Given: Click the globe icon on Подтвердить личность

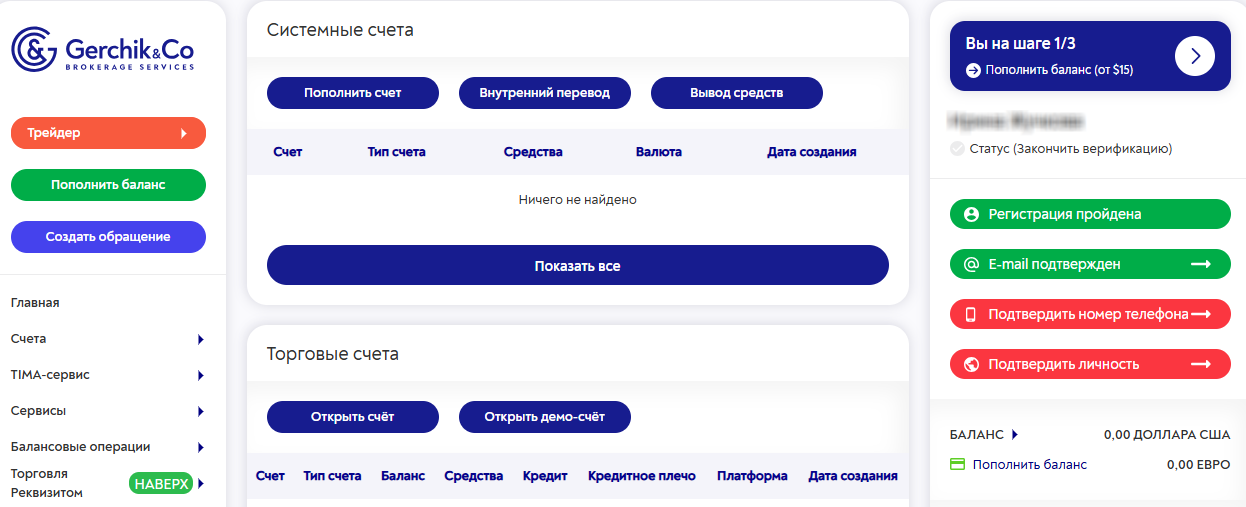Looking at the screenshot, I should [970, 364].
